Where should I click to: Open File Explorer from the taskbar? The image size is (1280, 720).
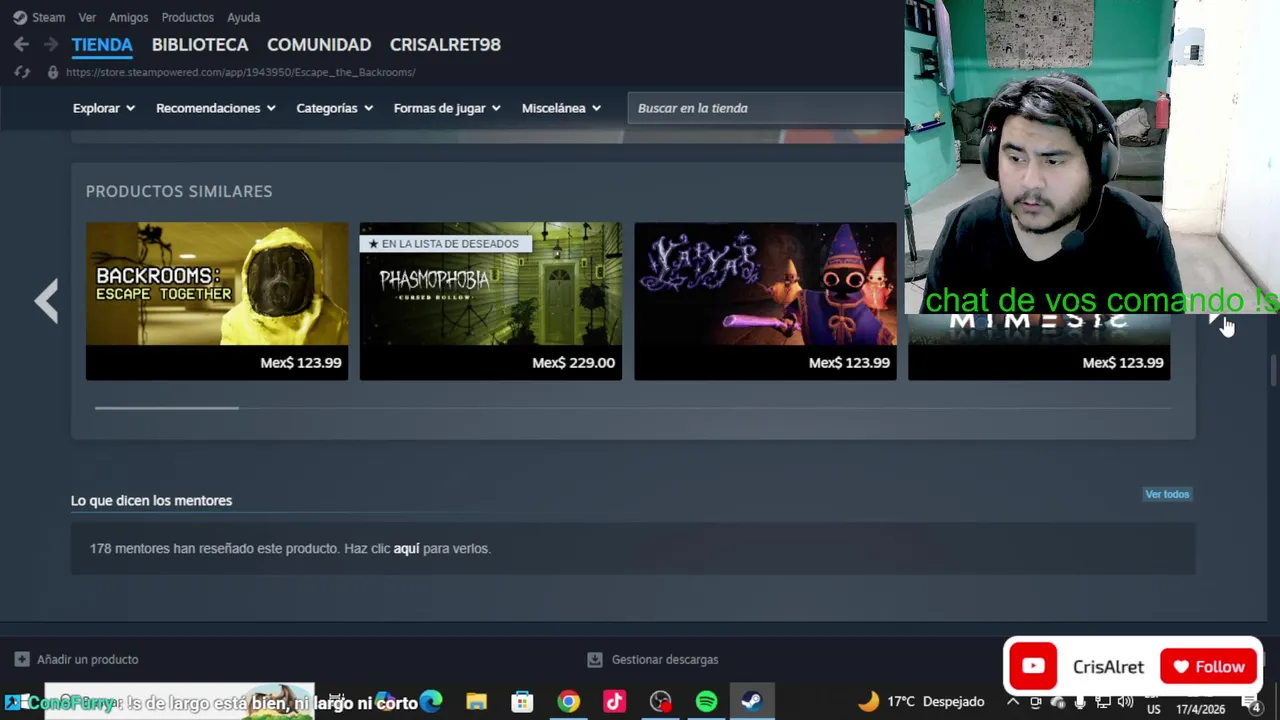coord(476,702)
